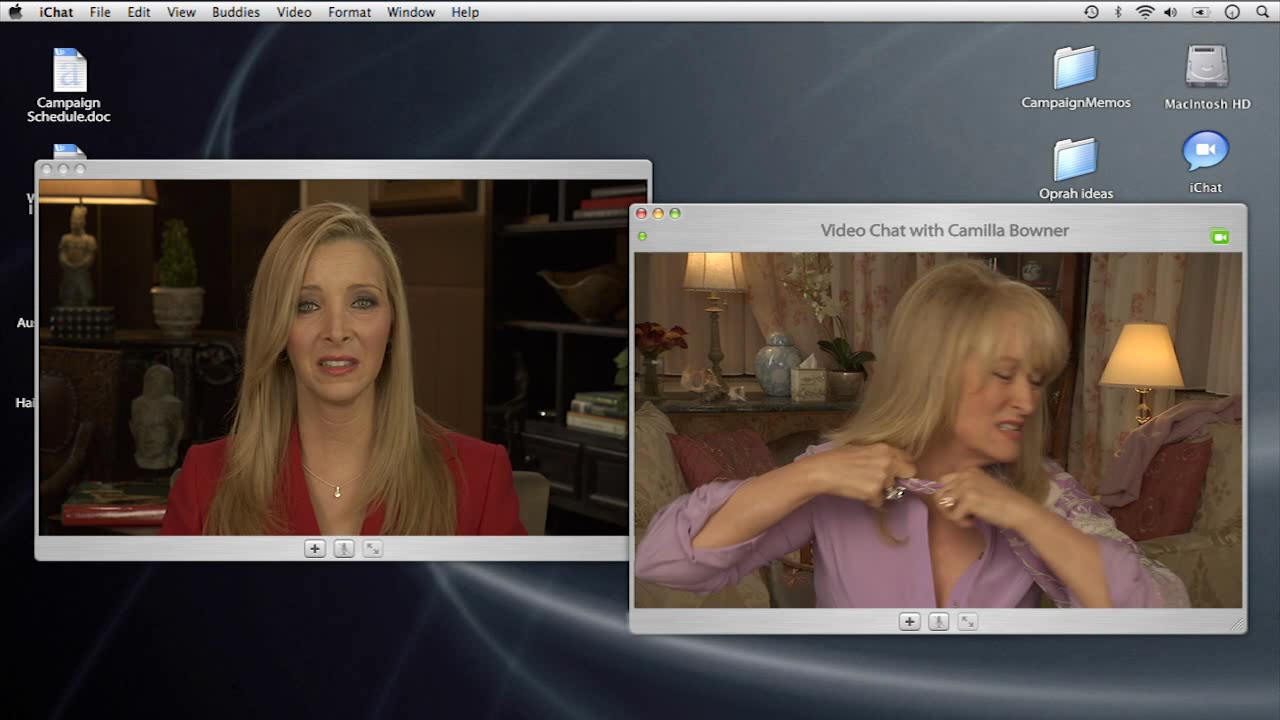Viewport: 1280px width, 720px height.
Task: Open the View menu
Action: click(x=181, y=12)
